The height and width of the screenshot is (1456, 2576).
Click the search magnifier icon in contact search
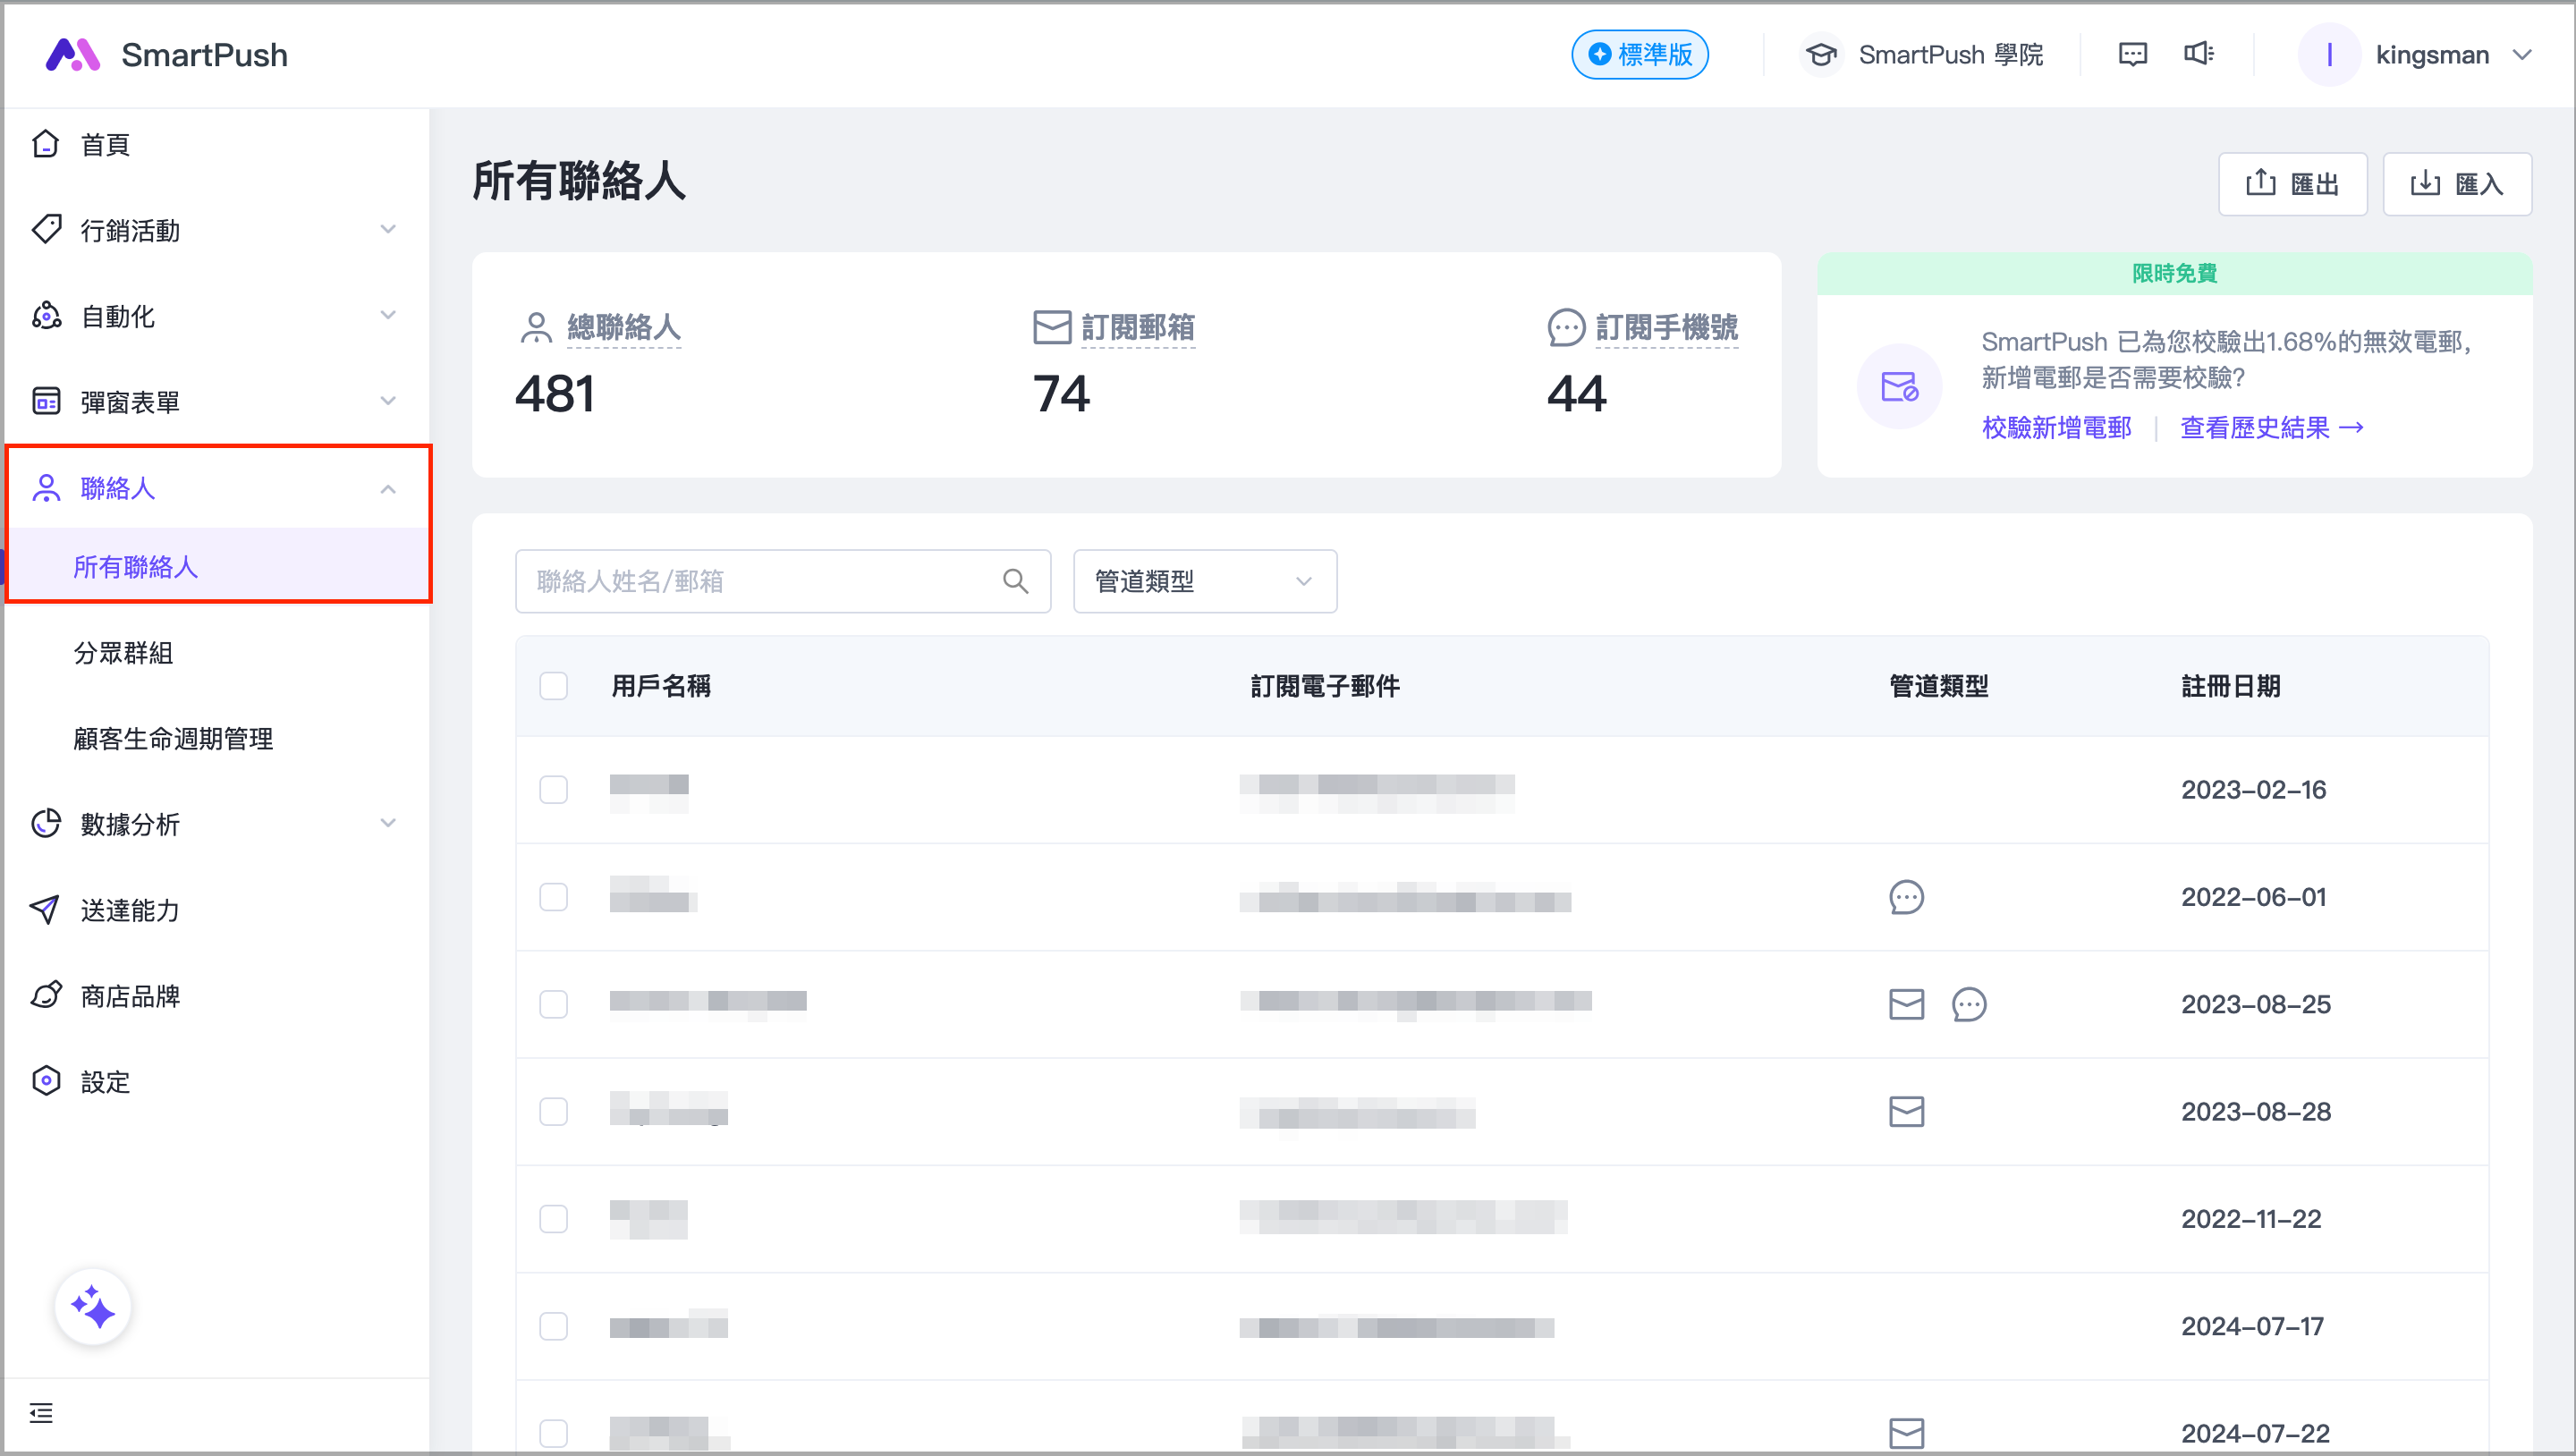[1015, 581]
